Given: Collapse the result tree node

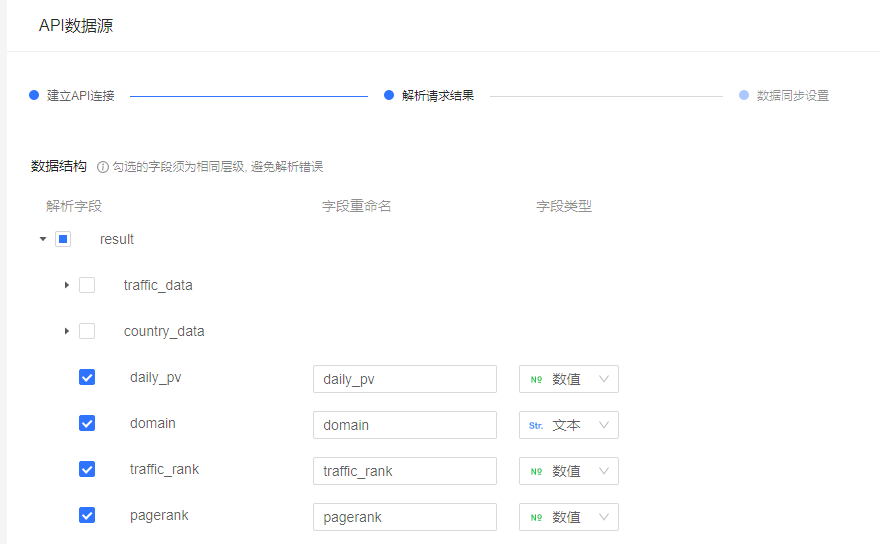Looking at the screenshot, I should pyautogui.click(x=43, y=239).
